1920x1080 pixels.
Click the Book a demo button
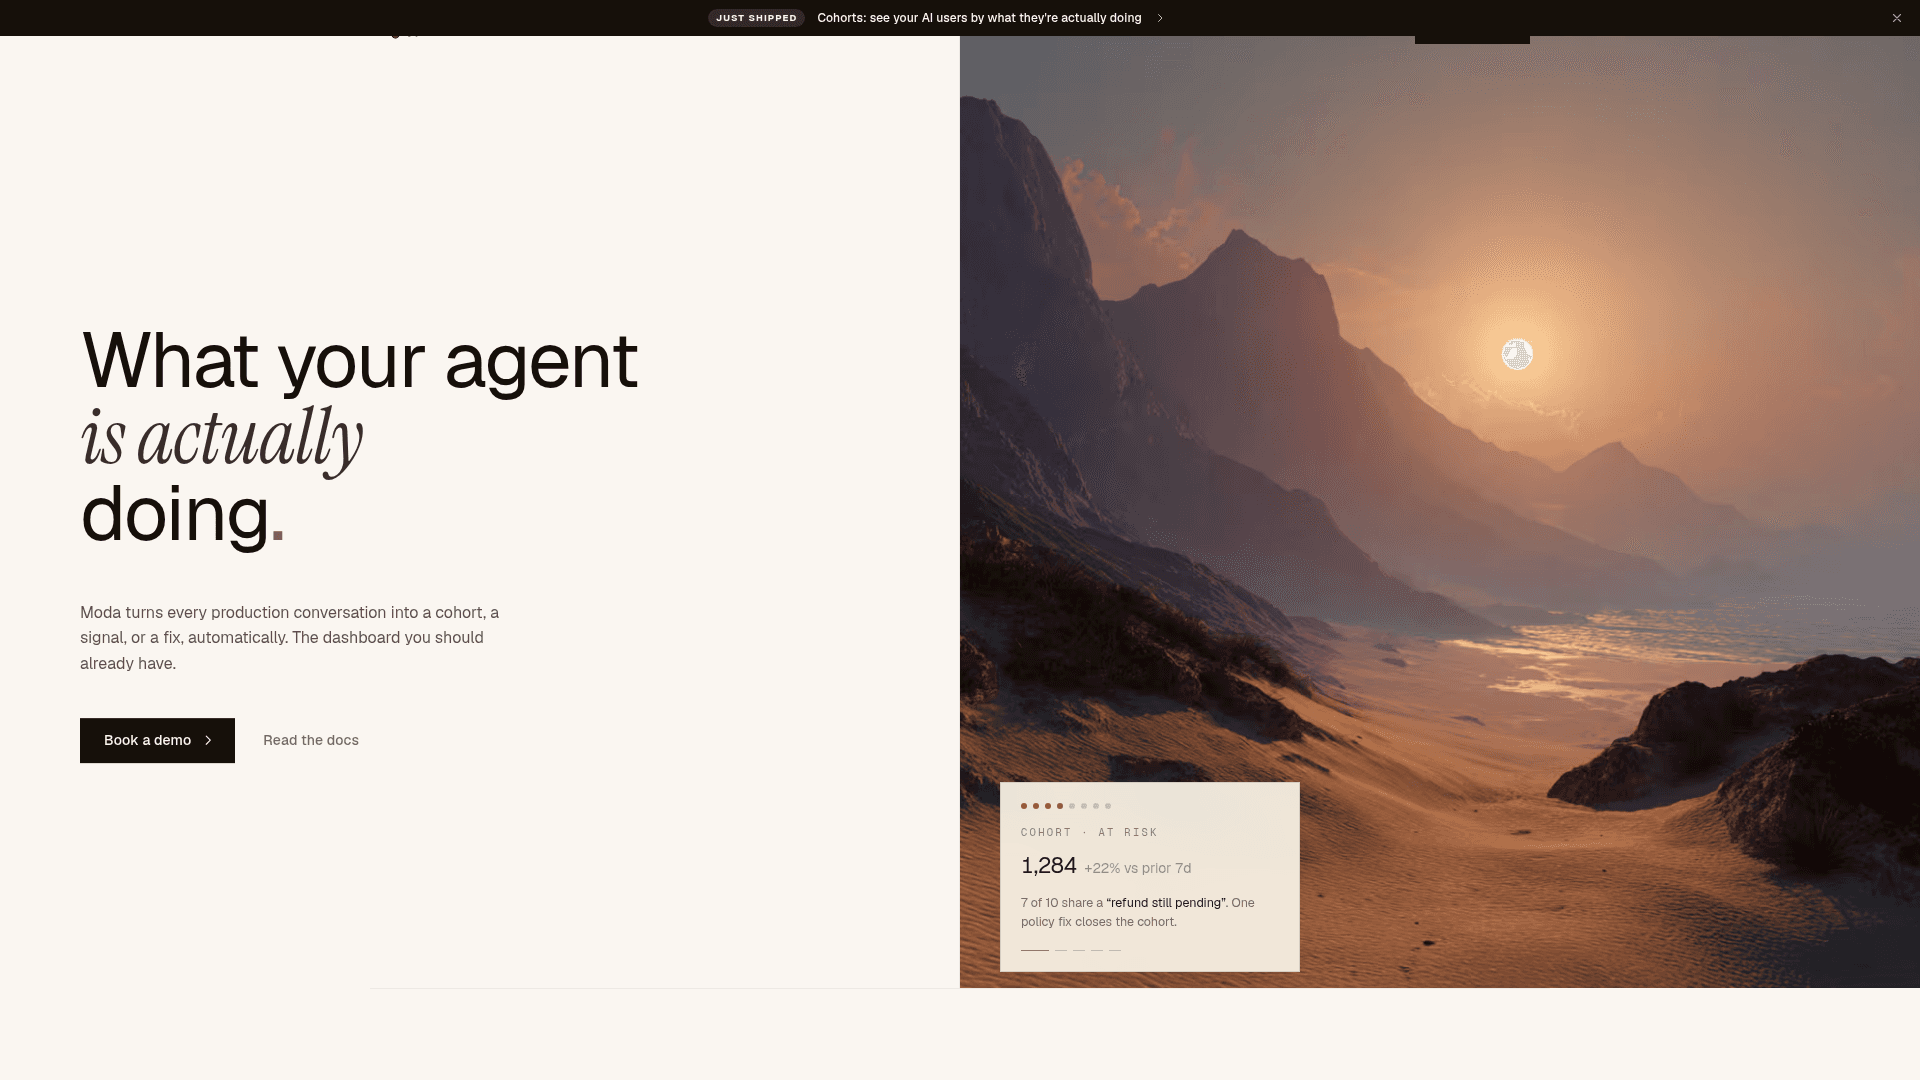(x=157, y=740)
